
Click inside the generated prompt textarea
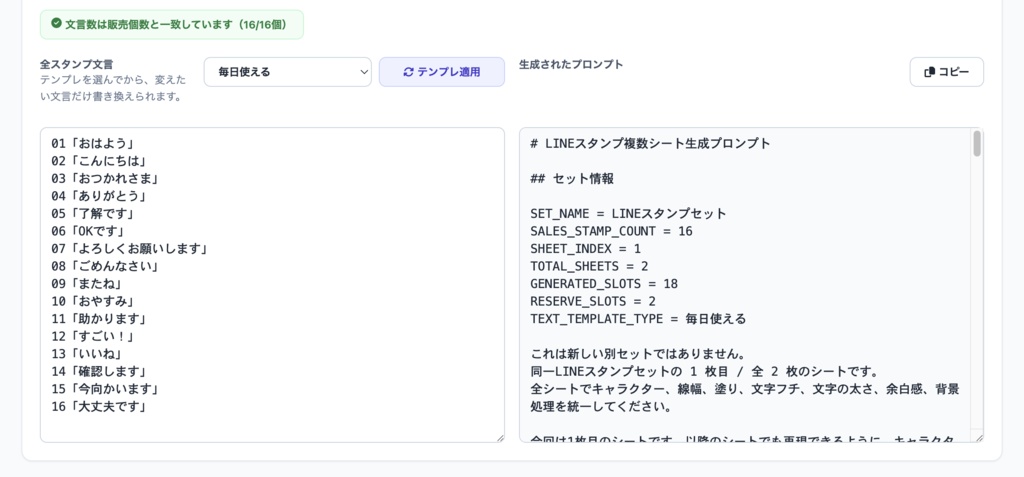tap(751, 285)
